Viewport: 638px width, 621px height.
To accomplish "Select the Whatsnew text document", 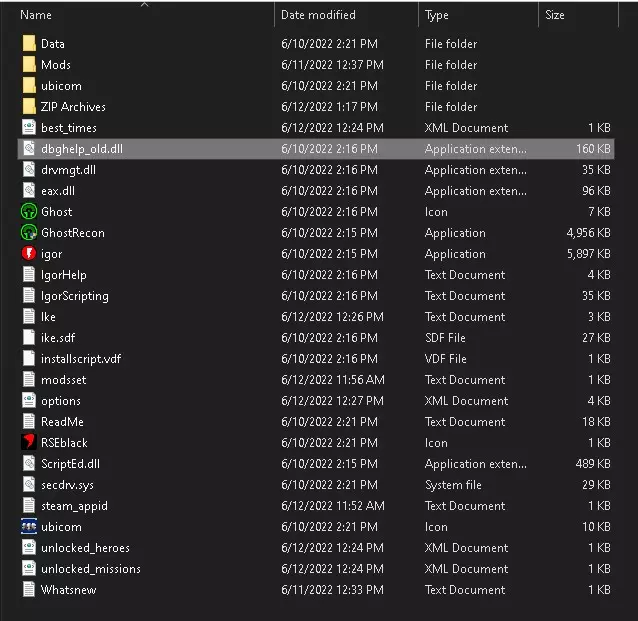I will tap(68, 590).
